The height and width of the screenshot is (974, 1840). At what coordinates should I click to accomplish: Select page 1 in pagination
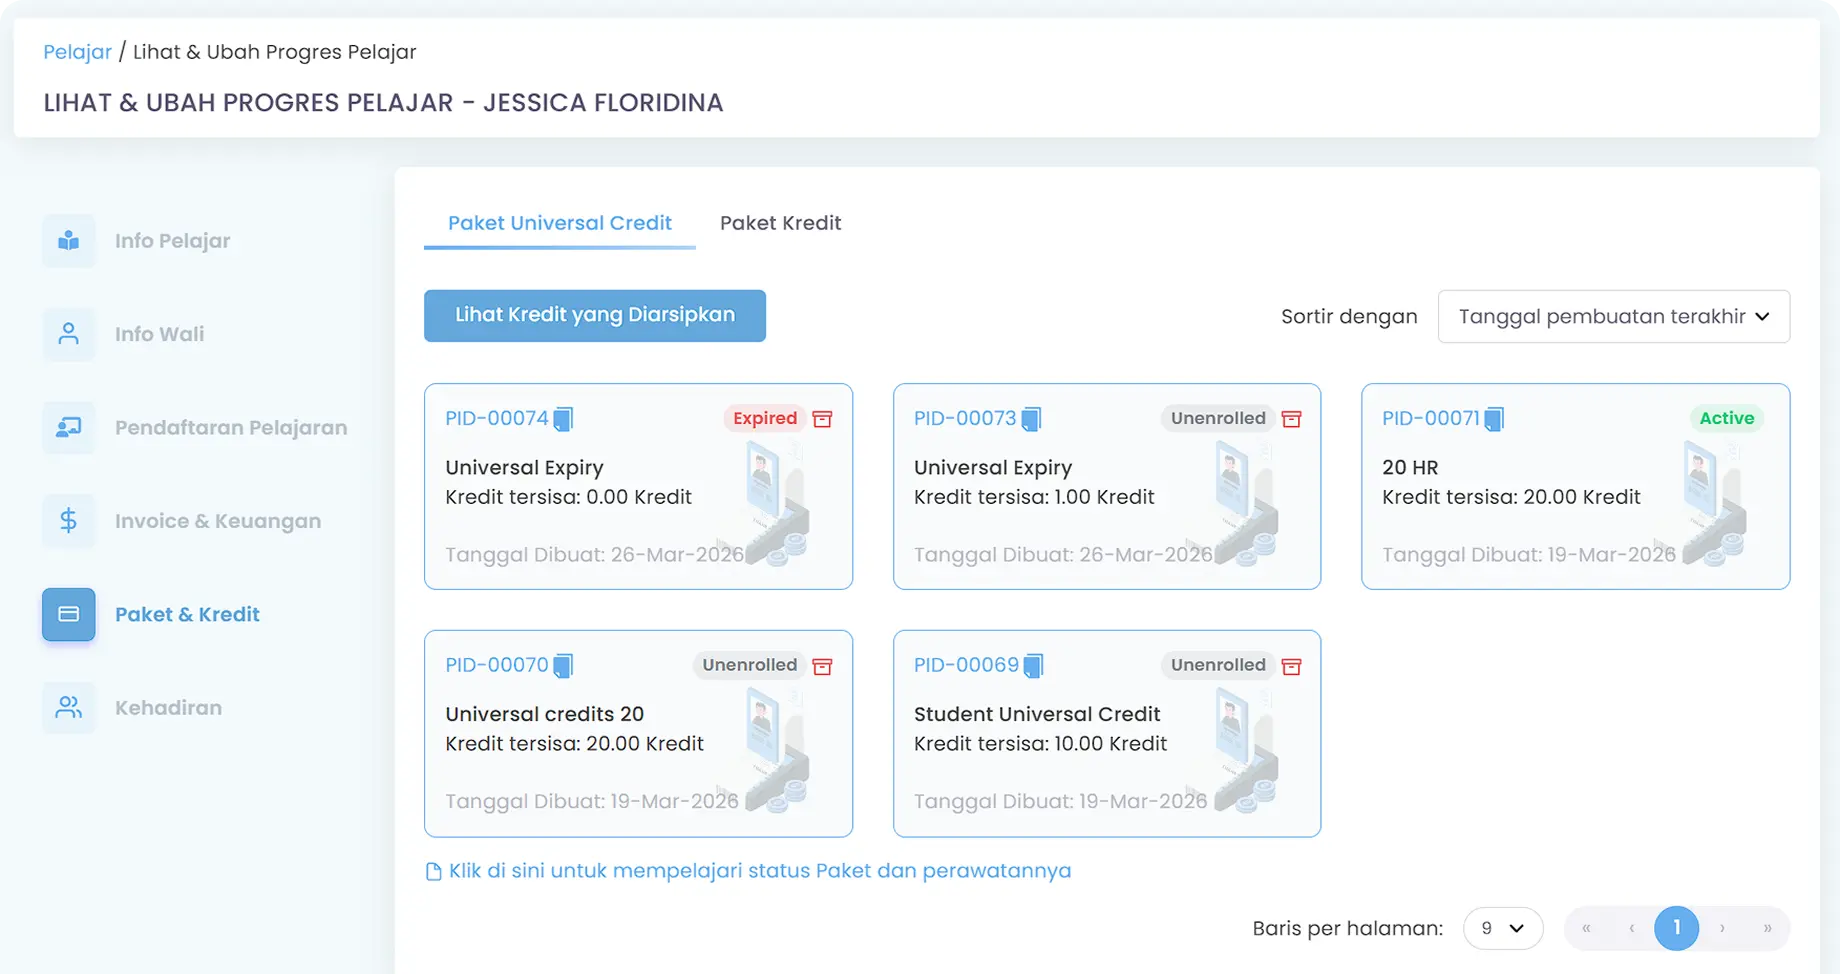pos(1676,929)
